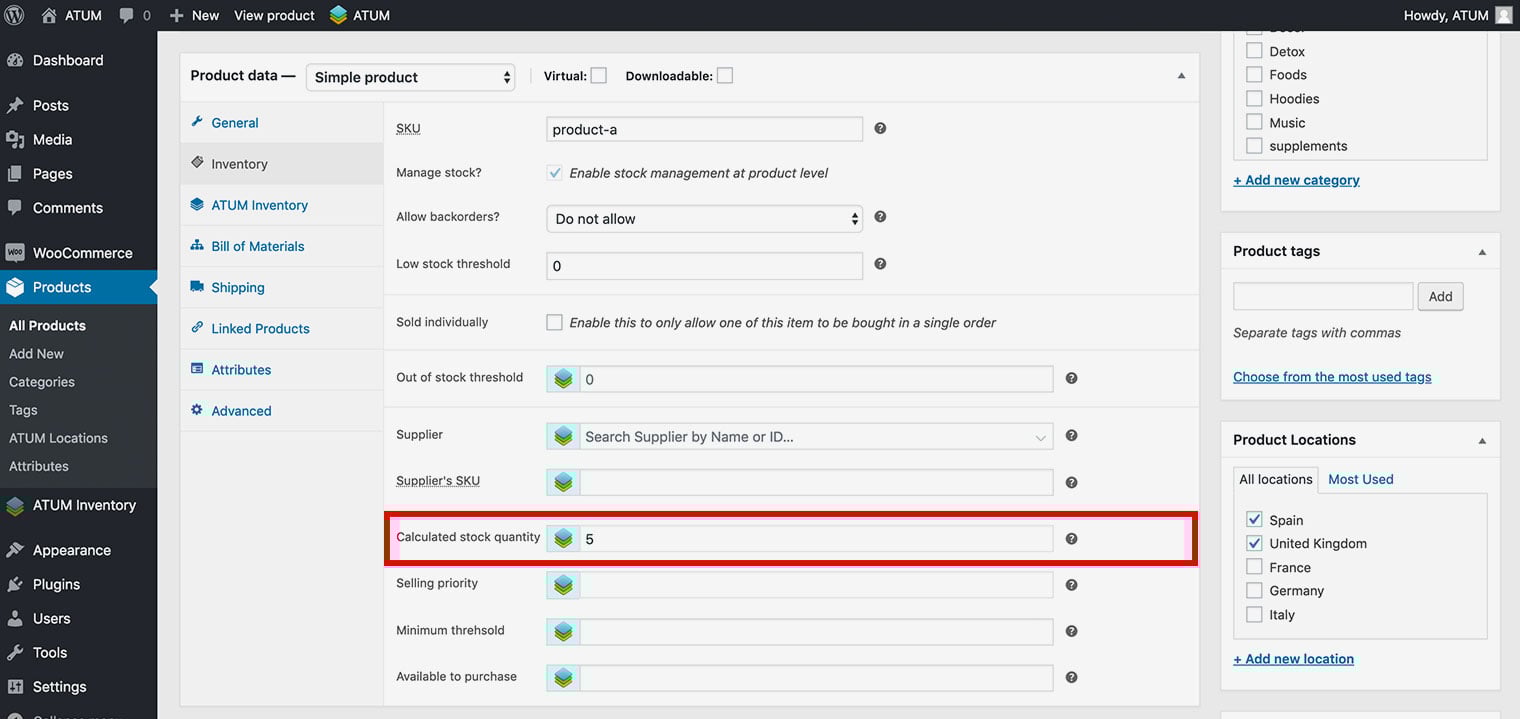Click the Add new category link
Viewport: 1520px width, 719px height.
coord(1296,180)
